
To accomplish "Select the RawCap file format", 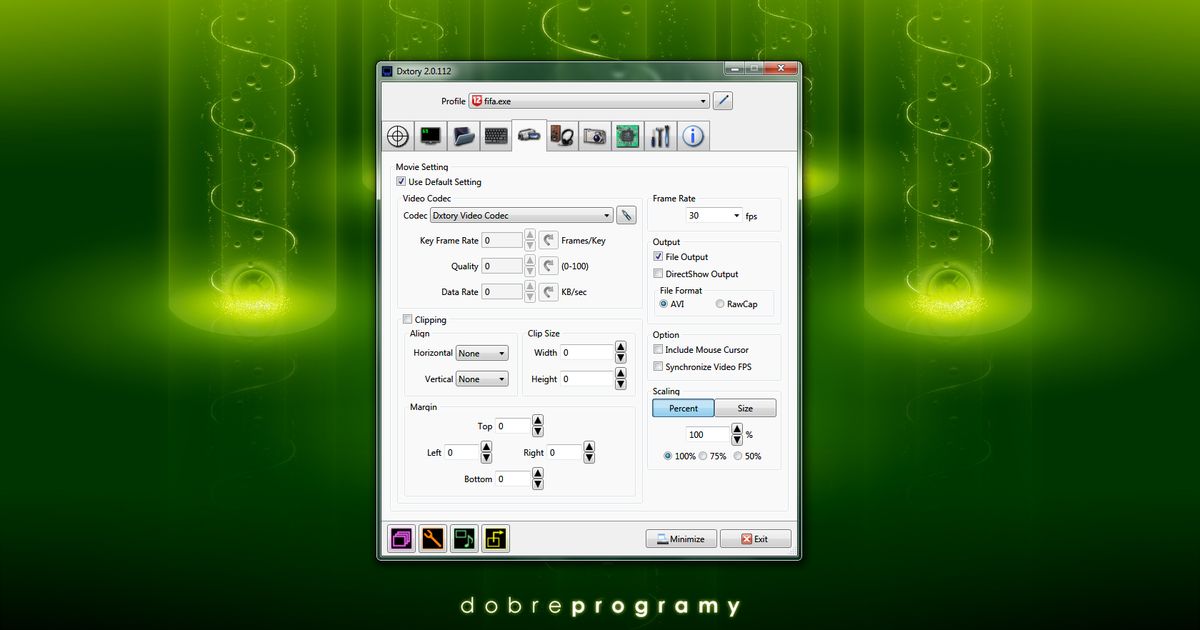I will [717, 304].
